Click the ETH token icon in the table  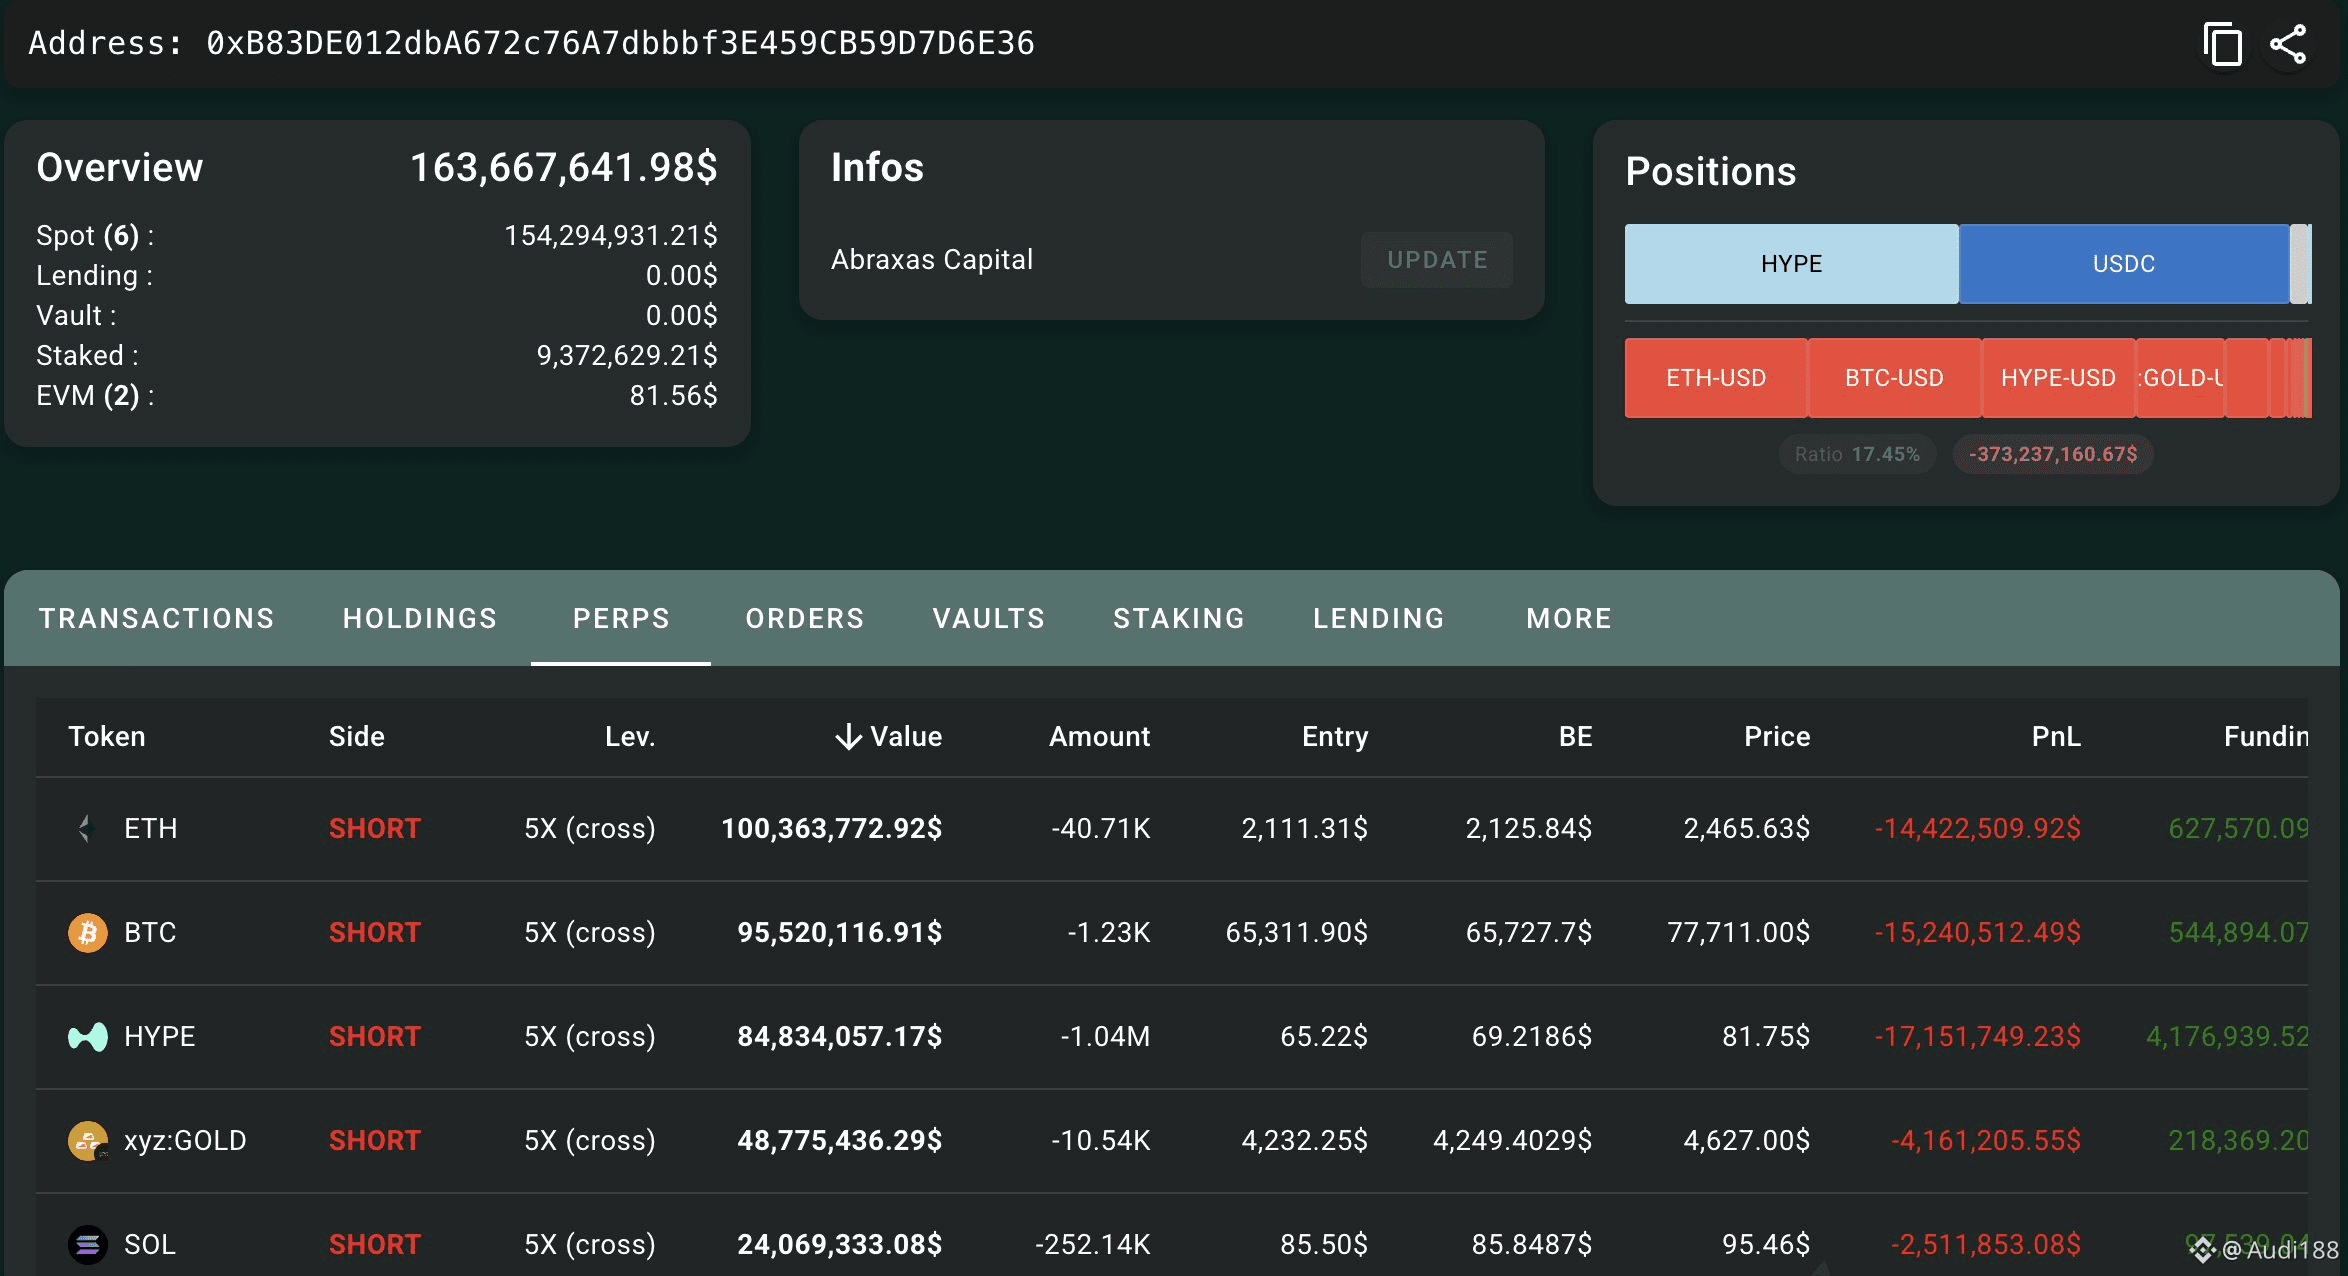[87, 828]
